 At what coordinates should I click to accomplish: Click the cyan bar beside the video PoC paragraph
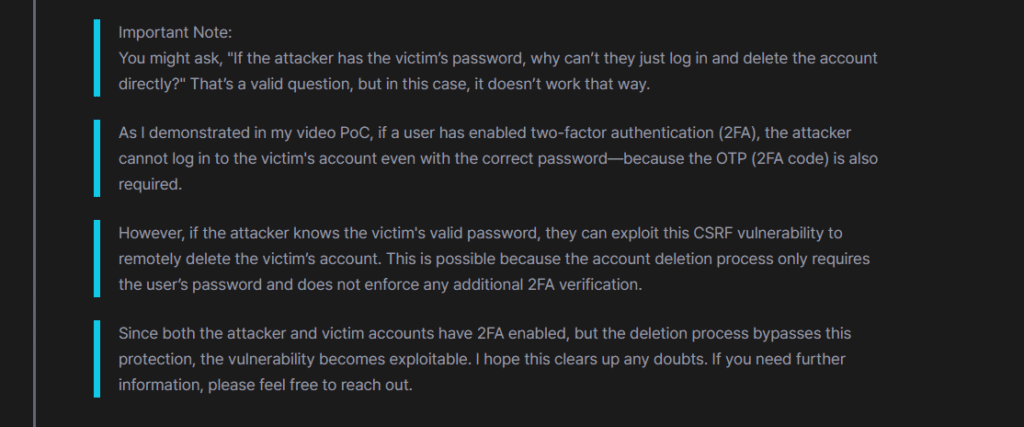[x=96, y=159]
